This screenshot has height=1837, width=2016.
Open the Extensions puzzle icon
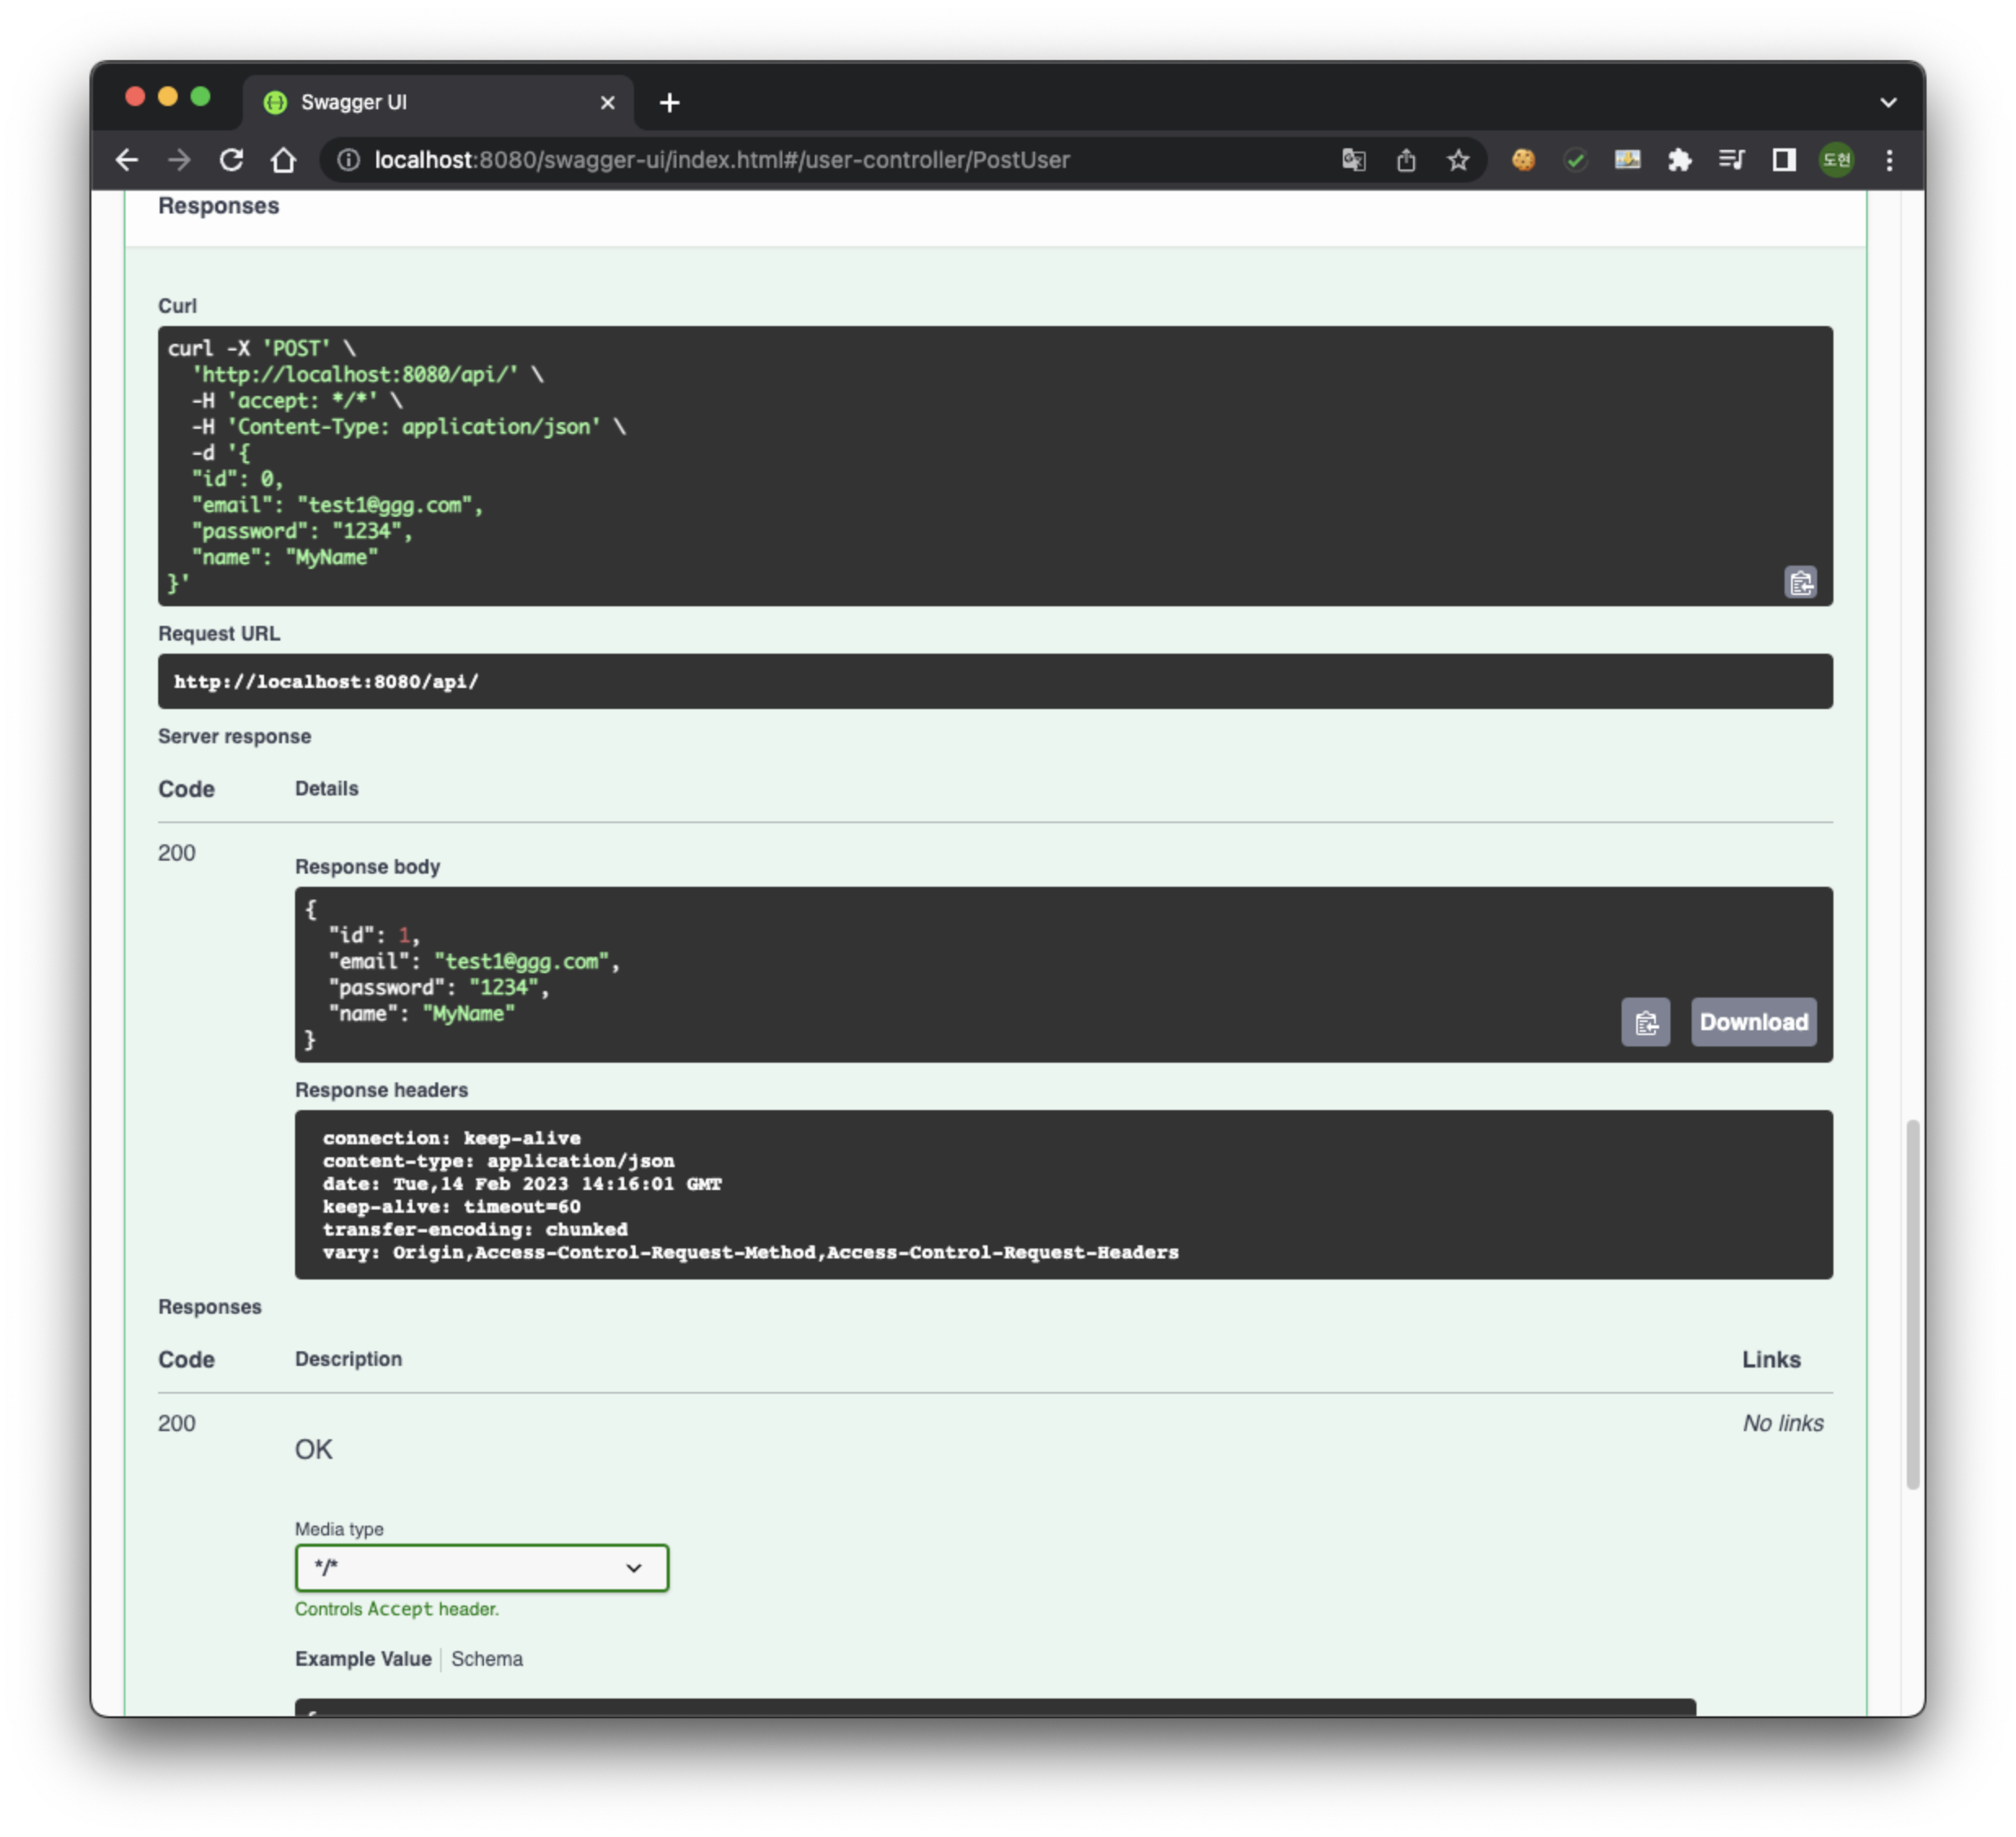(1679, 160)
